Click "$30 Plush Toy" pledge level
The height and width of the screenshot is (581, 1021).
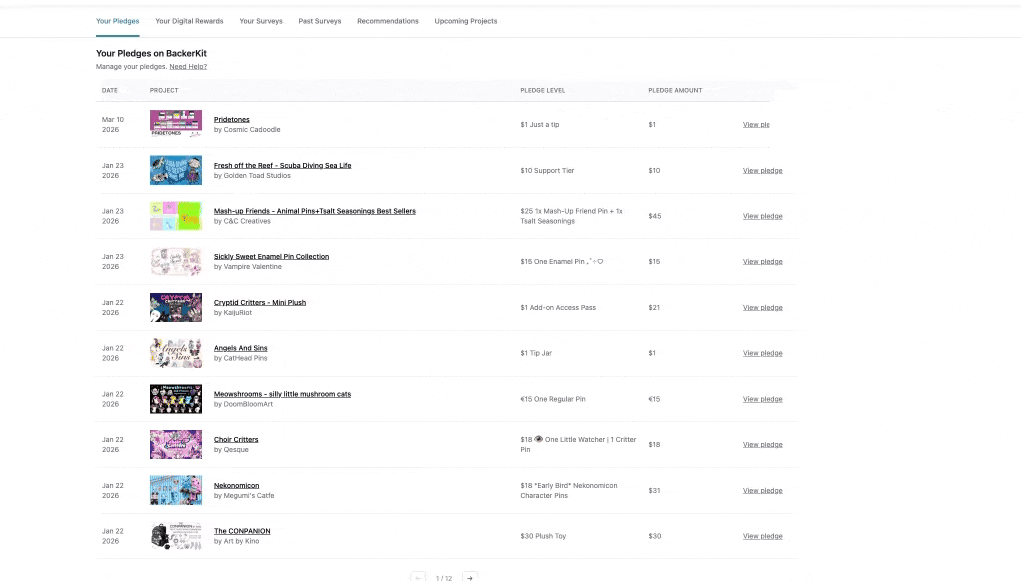point(543,536)
